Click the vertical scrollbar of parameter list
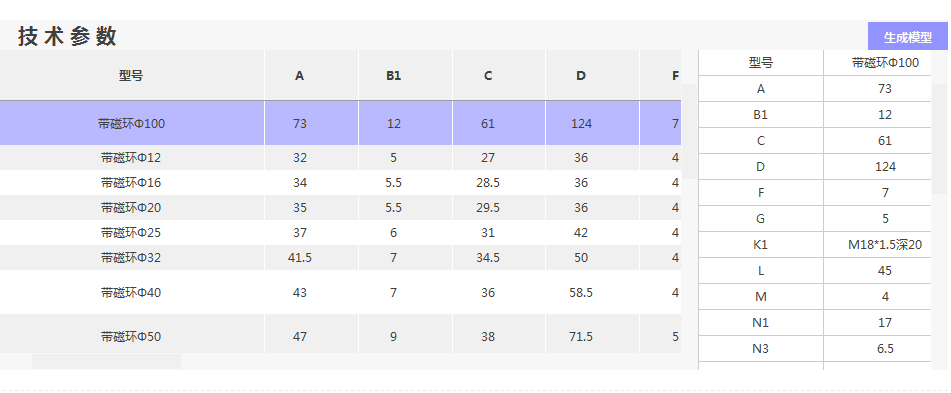This screenshot has height=393, width=951. [939, 139]
